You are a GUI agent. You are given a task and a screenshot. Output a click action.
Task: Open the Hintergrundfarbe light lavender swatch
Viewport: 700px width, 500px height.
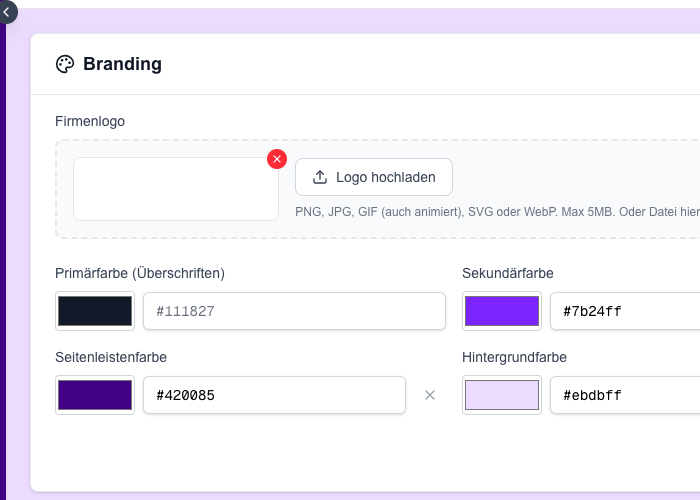(x=502, y=395)
